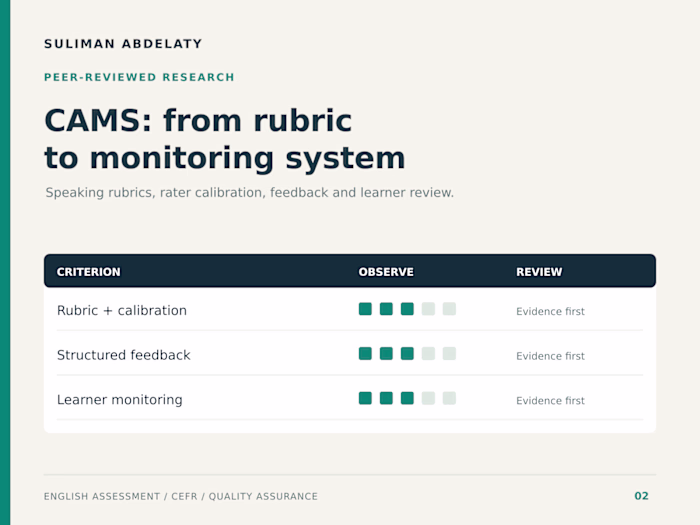Select the 'Learner monitoring' row label

(x=120, y=400)
